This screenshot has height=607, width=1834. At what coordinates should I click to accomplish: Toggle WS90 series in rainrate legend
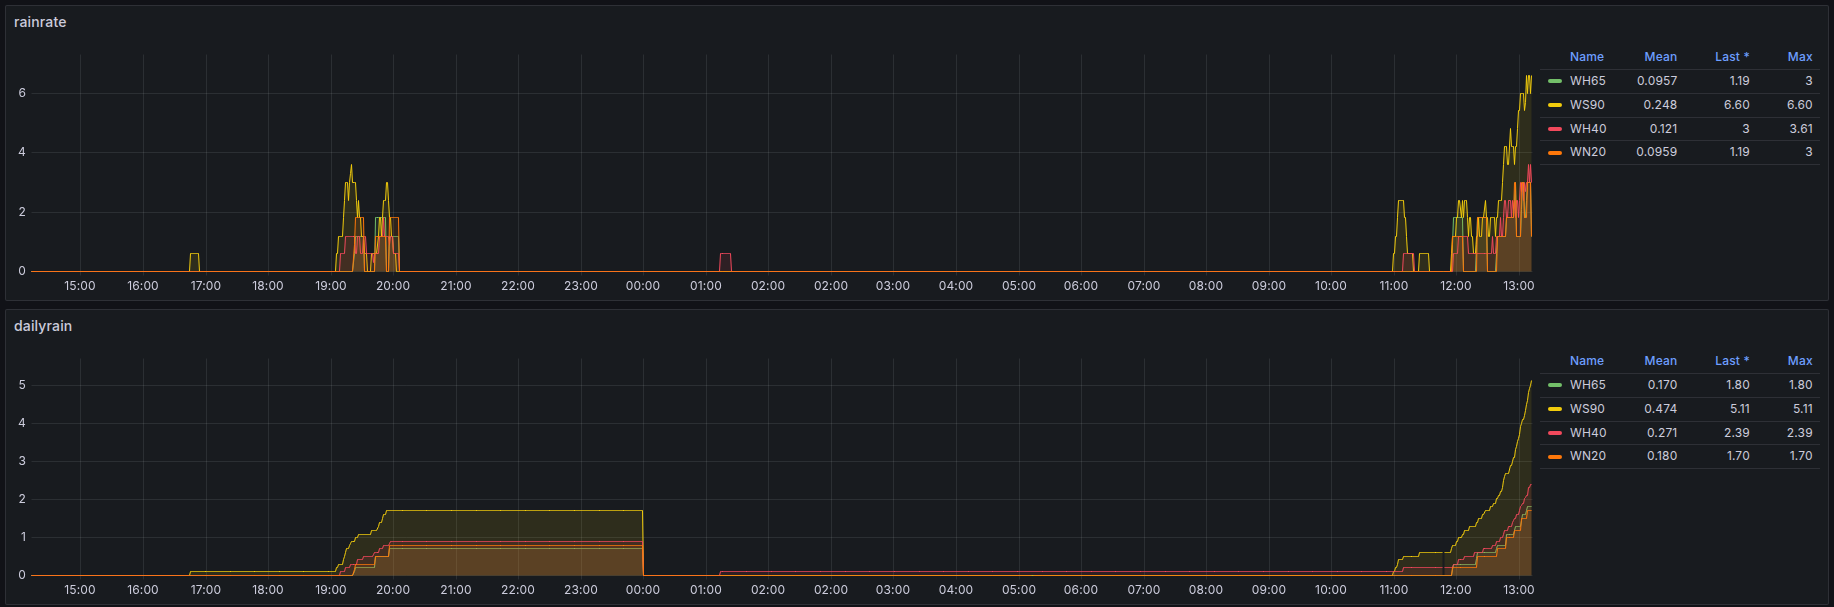[x=1587, y=105]
